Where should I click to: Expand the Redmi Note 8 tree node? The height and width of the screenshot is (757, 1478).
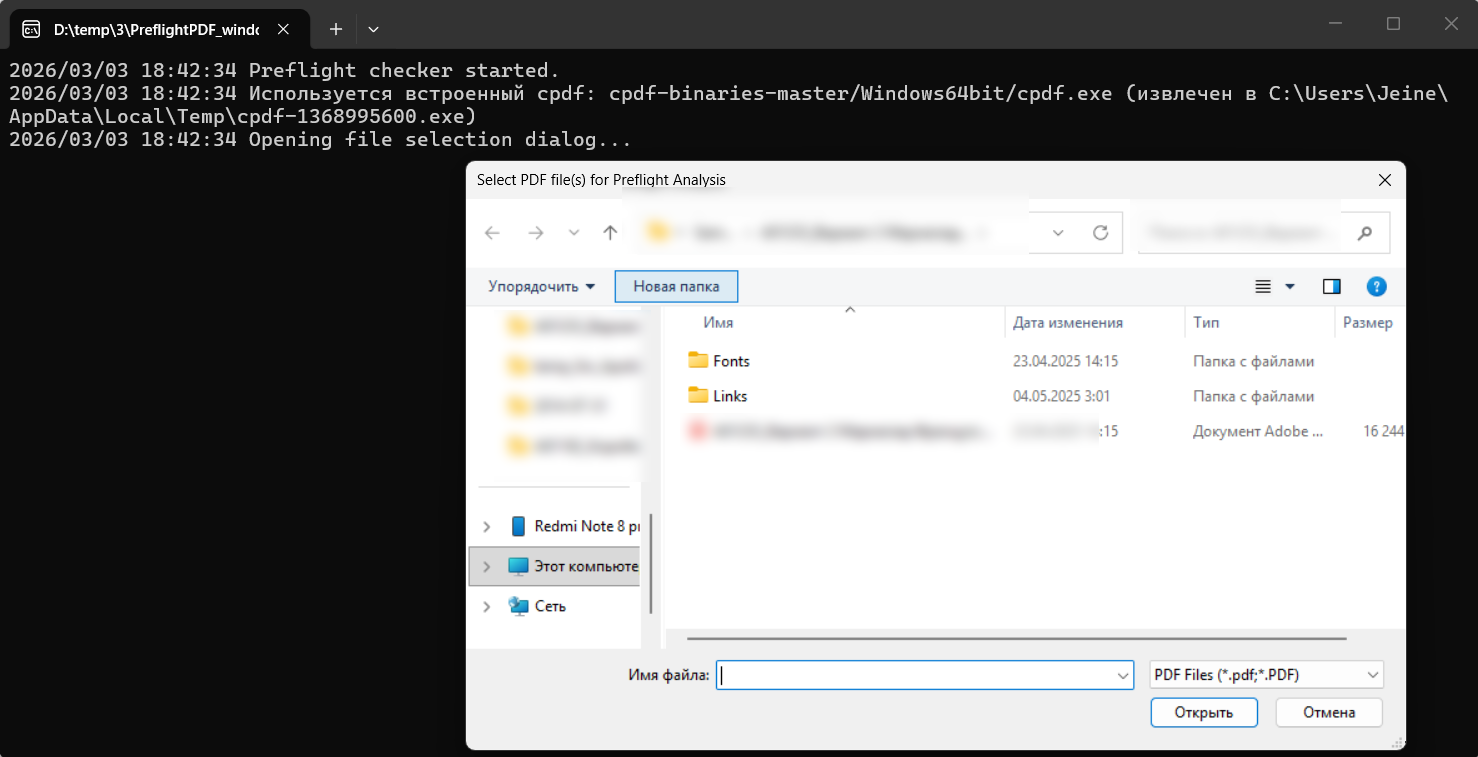tap(487, 526)
